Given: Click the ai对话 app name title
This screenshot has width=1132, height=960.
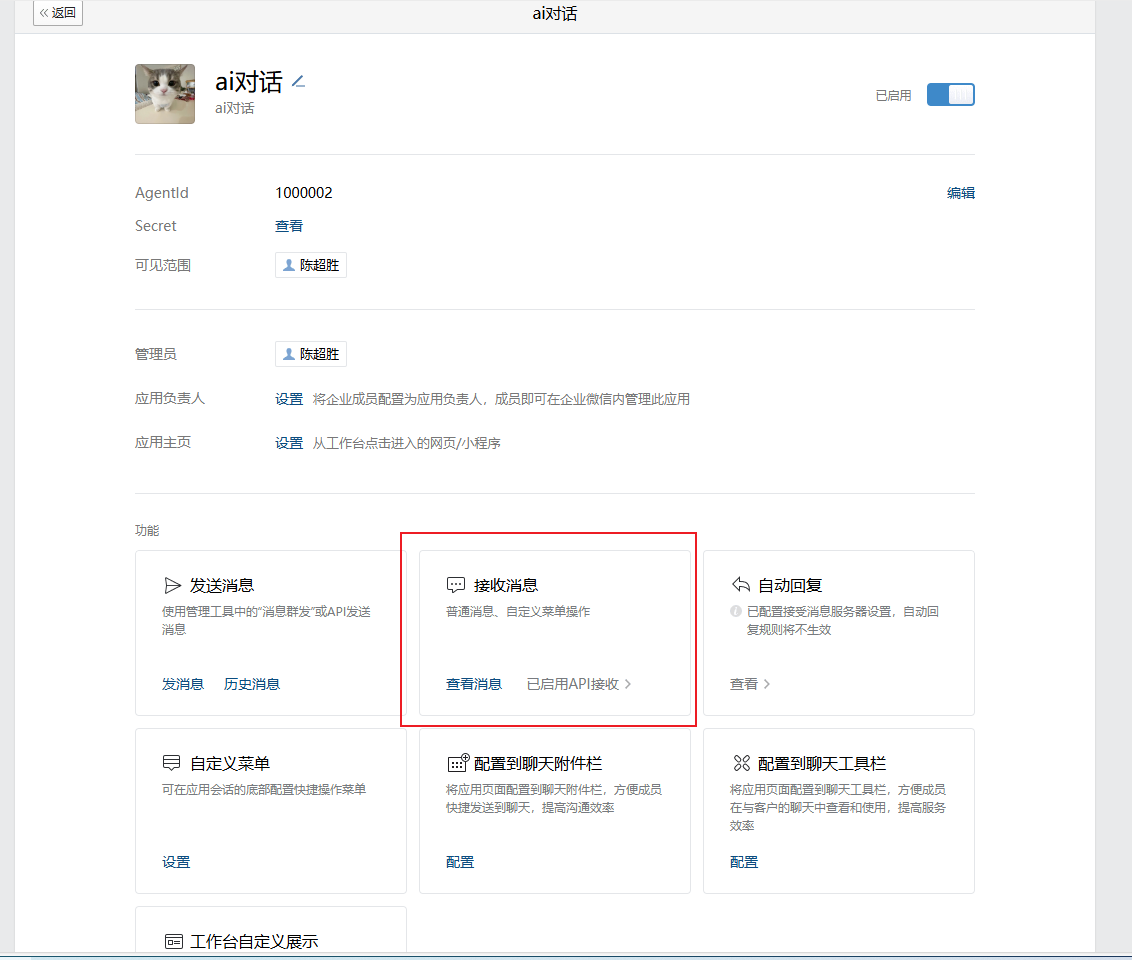Looking at the screenshot, I should click(248, 82).
